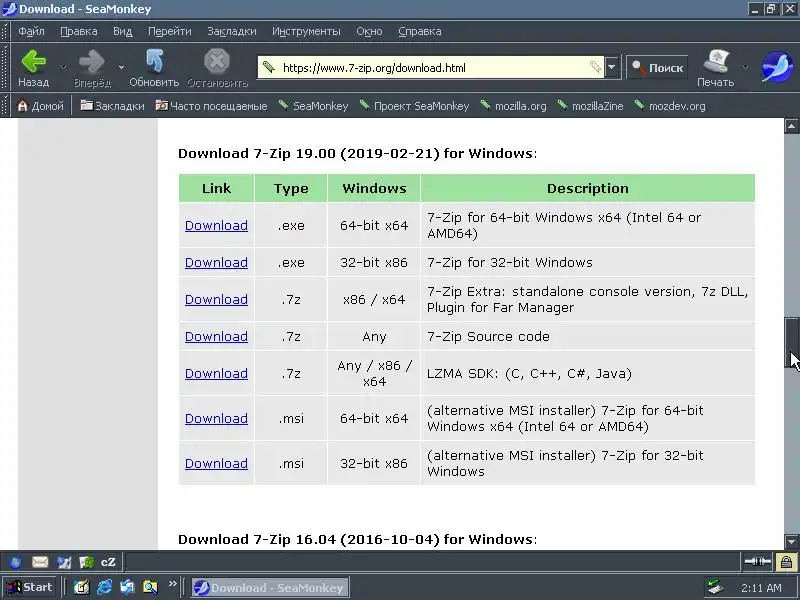Screen dimensions: 800x600
Task: Open the Окно menu
Action: (369, 31)
